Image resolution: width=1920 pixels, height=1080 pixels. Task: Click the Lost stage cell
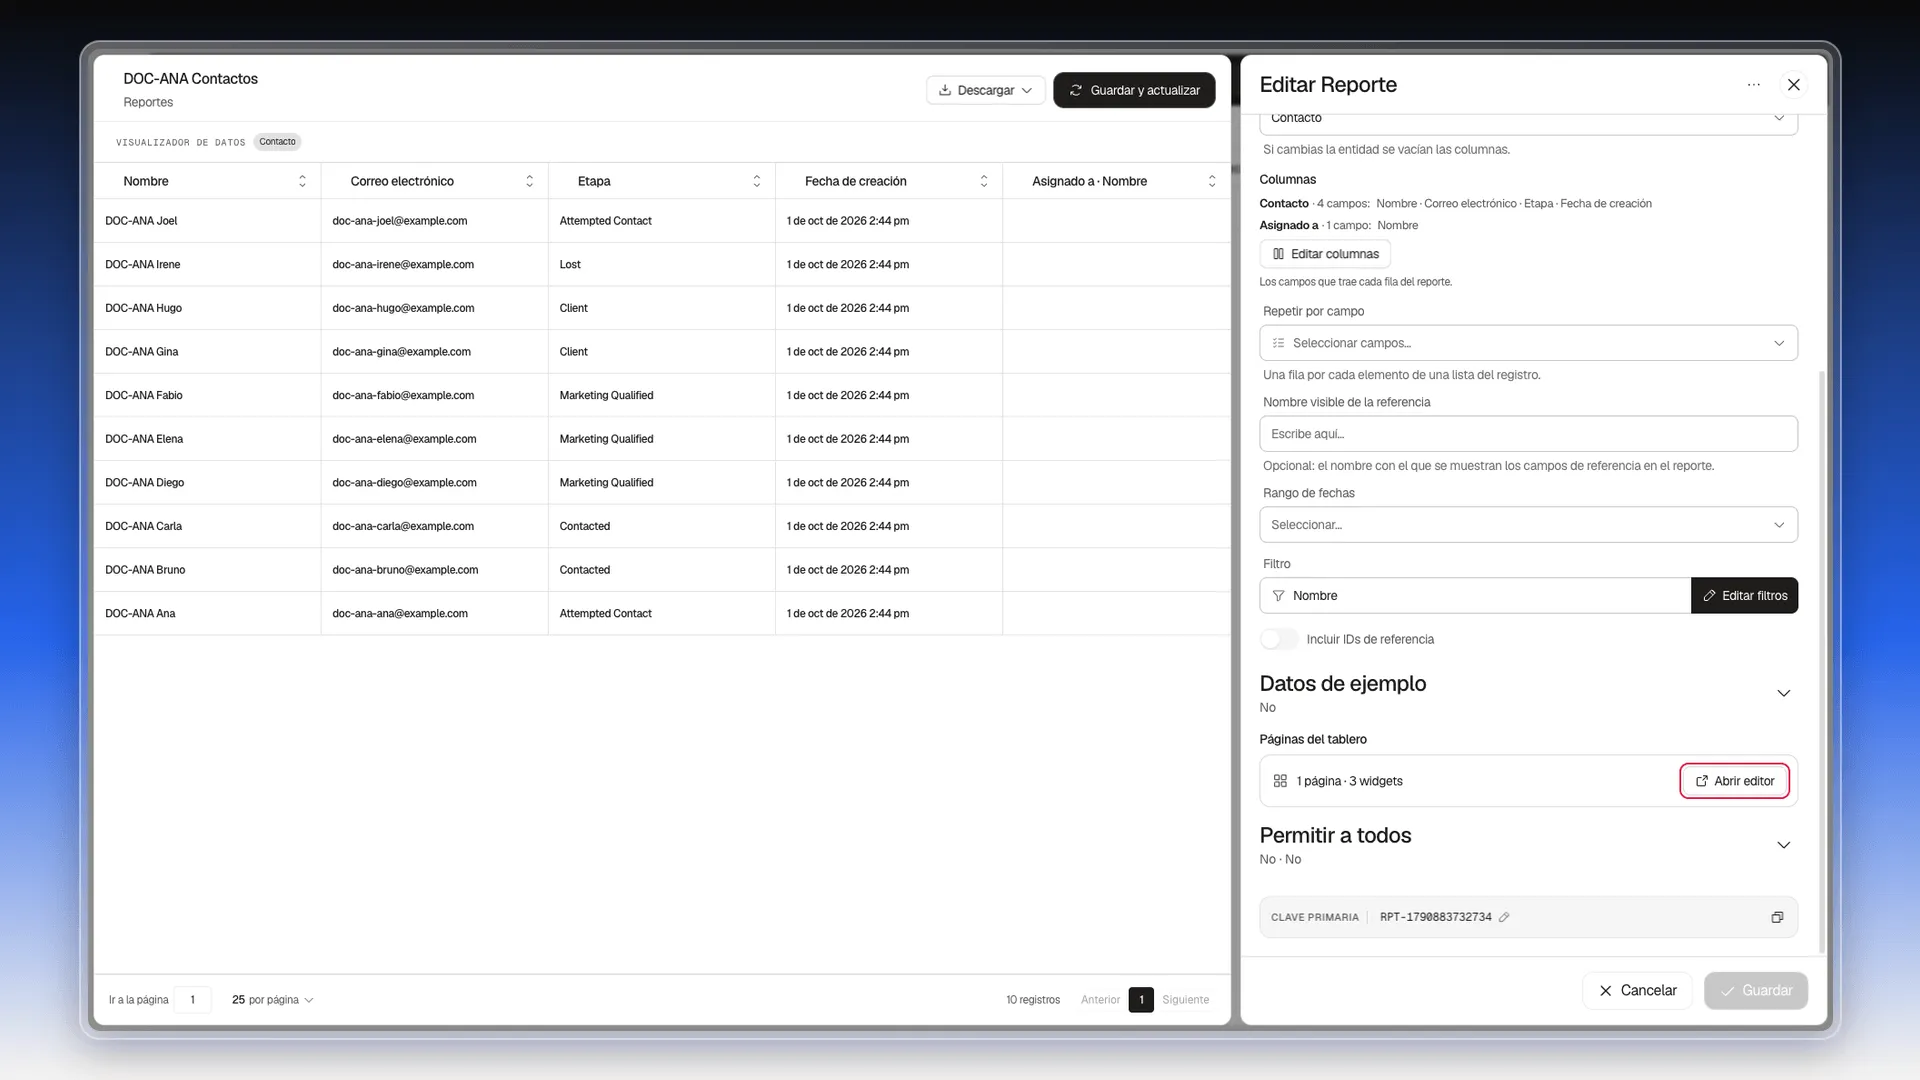570,265
